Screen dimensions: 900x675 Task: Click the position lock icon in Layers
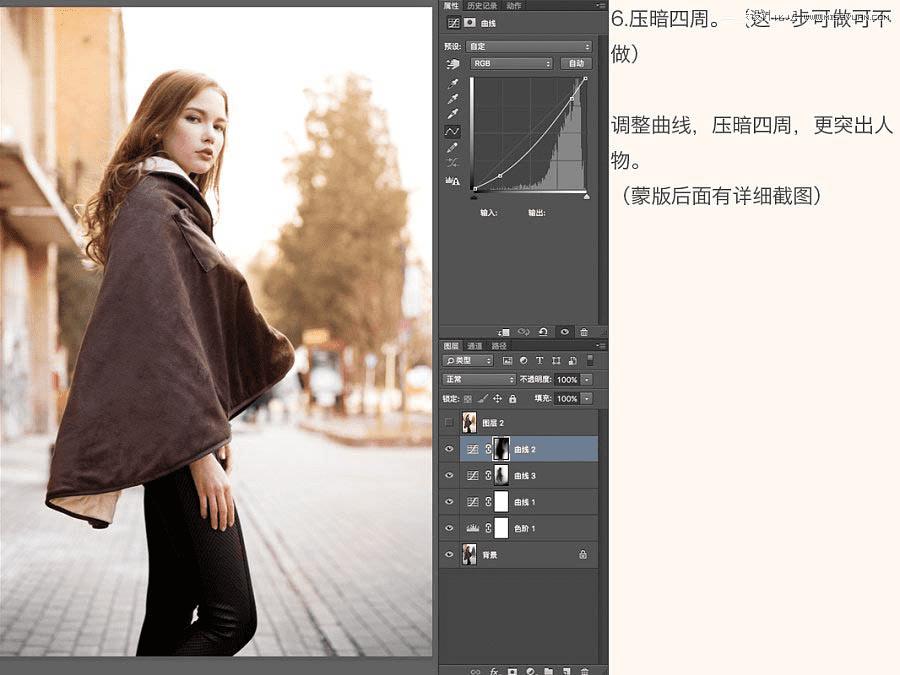[497, 398]
